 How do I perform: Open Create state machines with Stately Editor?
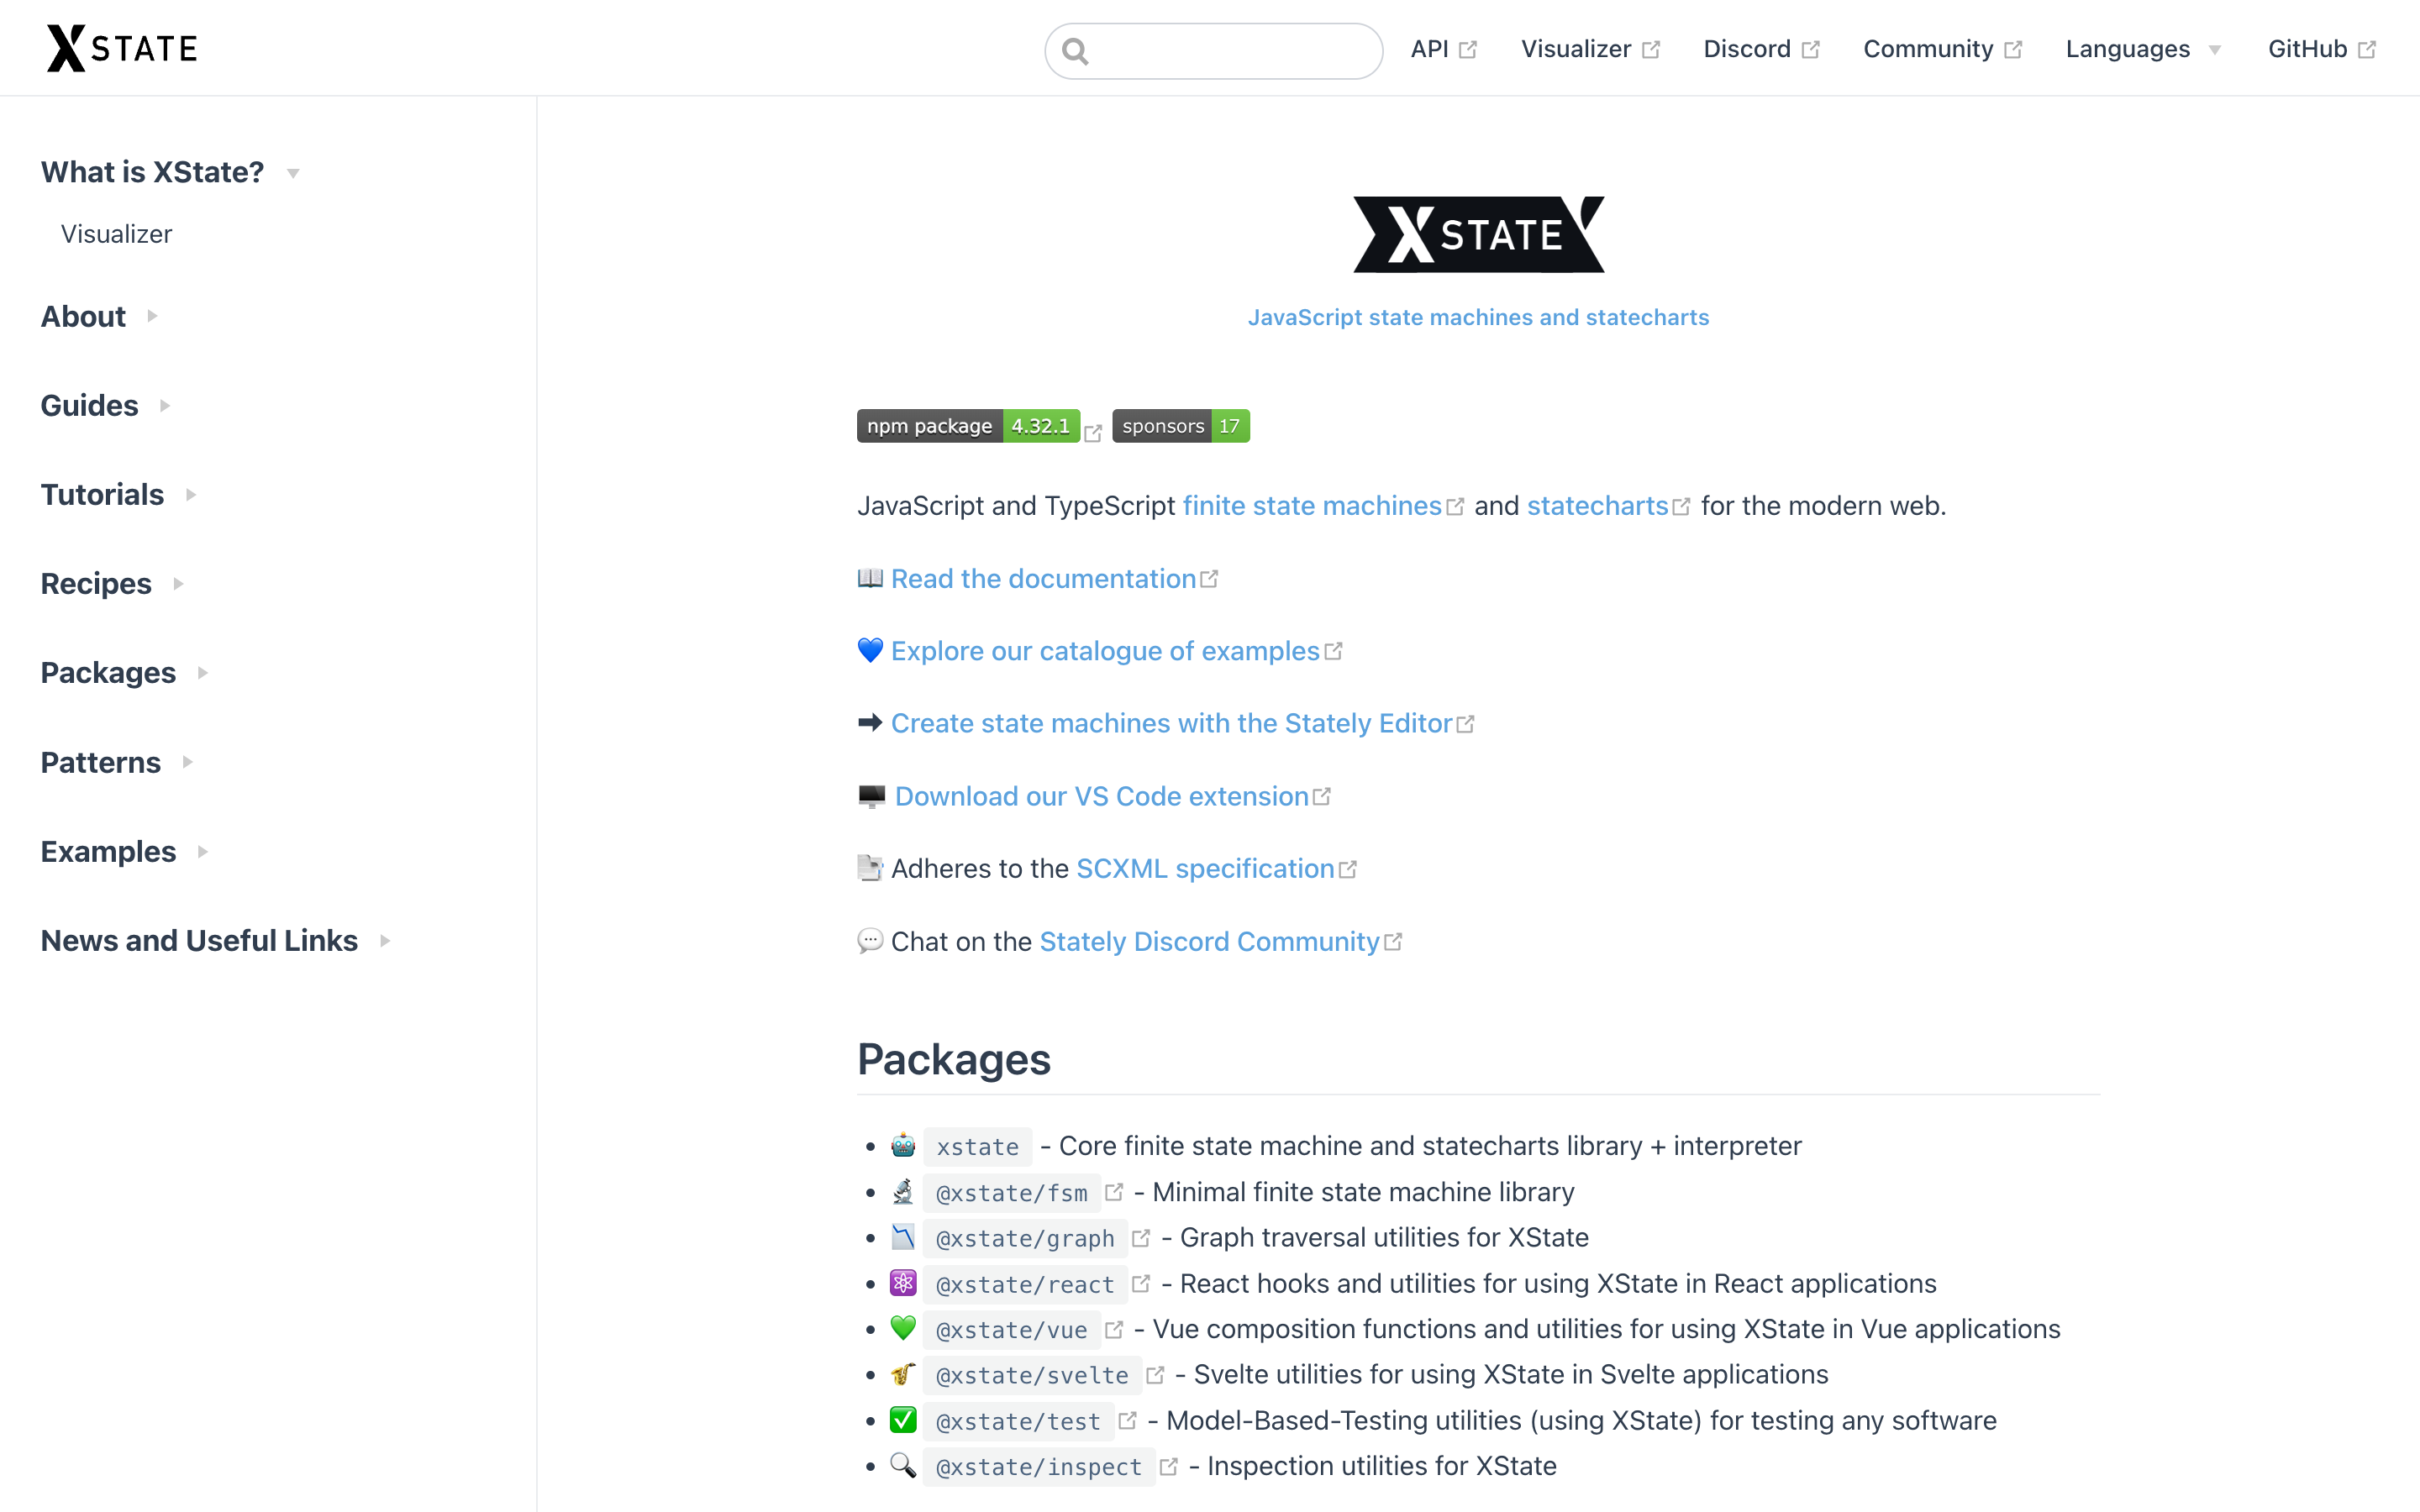pos(1171,723)
